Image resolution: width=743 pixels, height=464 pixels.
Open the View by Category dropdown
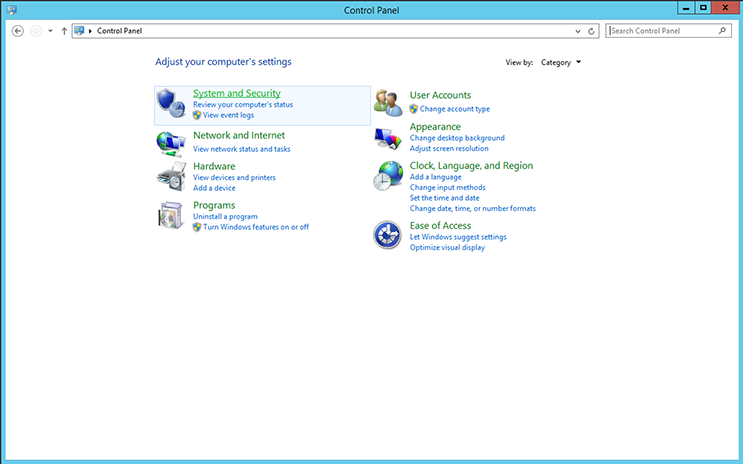pyautogui.click(x=561, y=63)
